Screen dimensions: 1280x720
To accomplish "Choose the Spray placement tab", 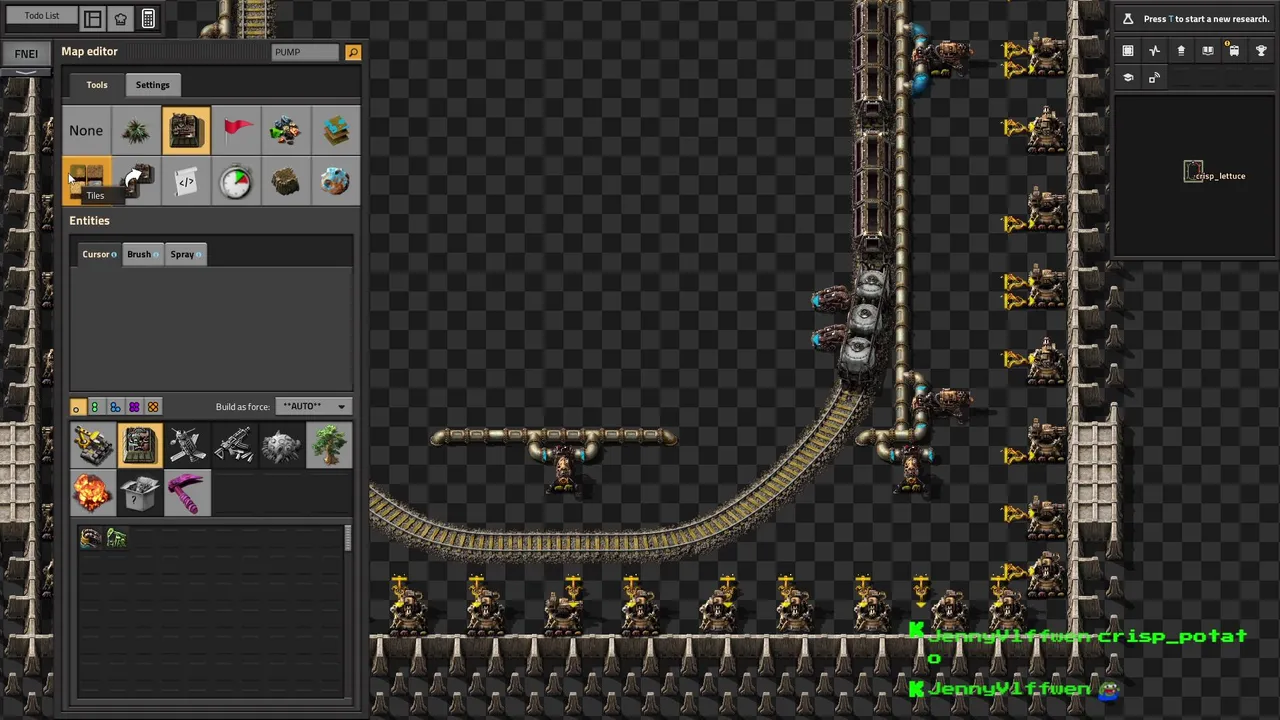I will 186,254.
